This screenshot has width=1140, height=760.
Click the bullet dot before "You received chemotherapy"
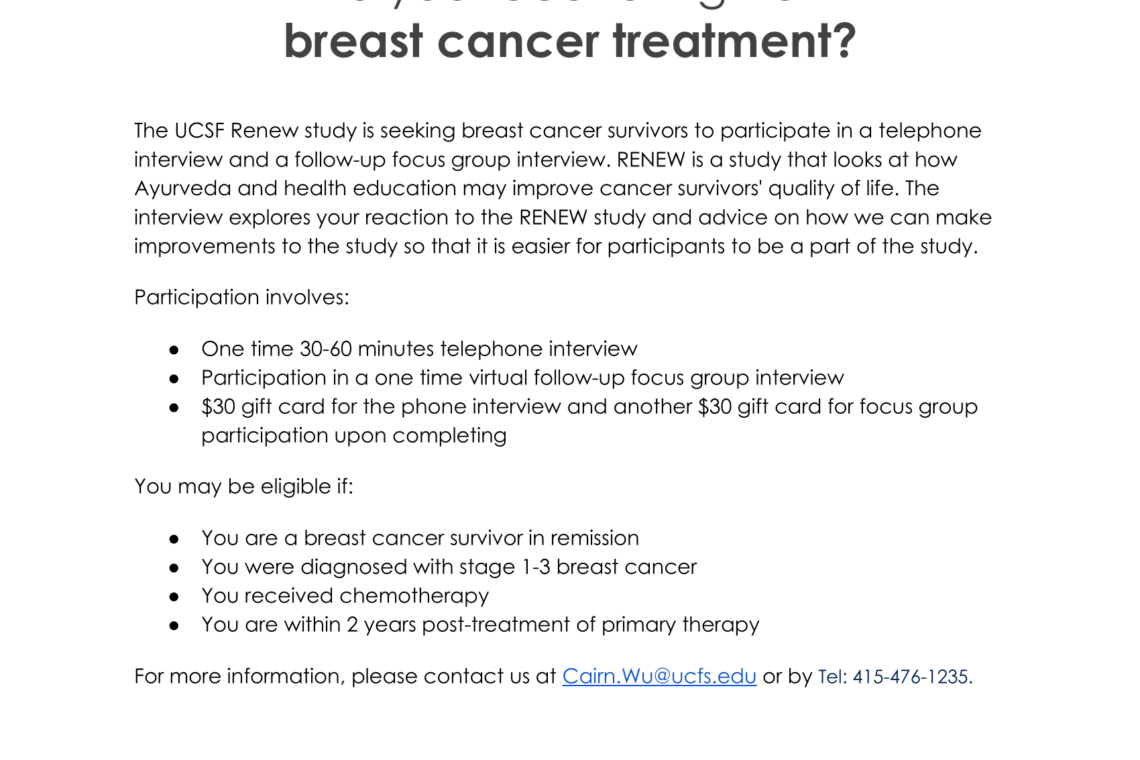pyautogui.click(x=174, y=596)
